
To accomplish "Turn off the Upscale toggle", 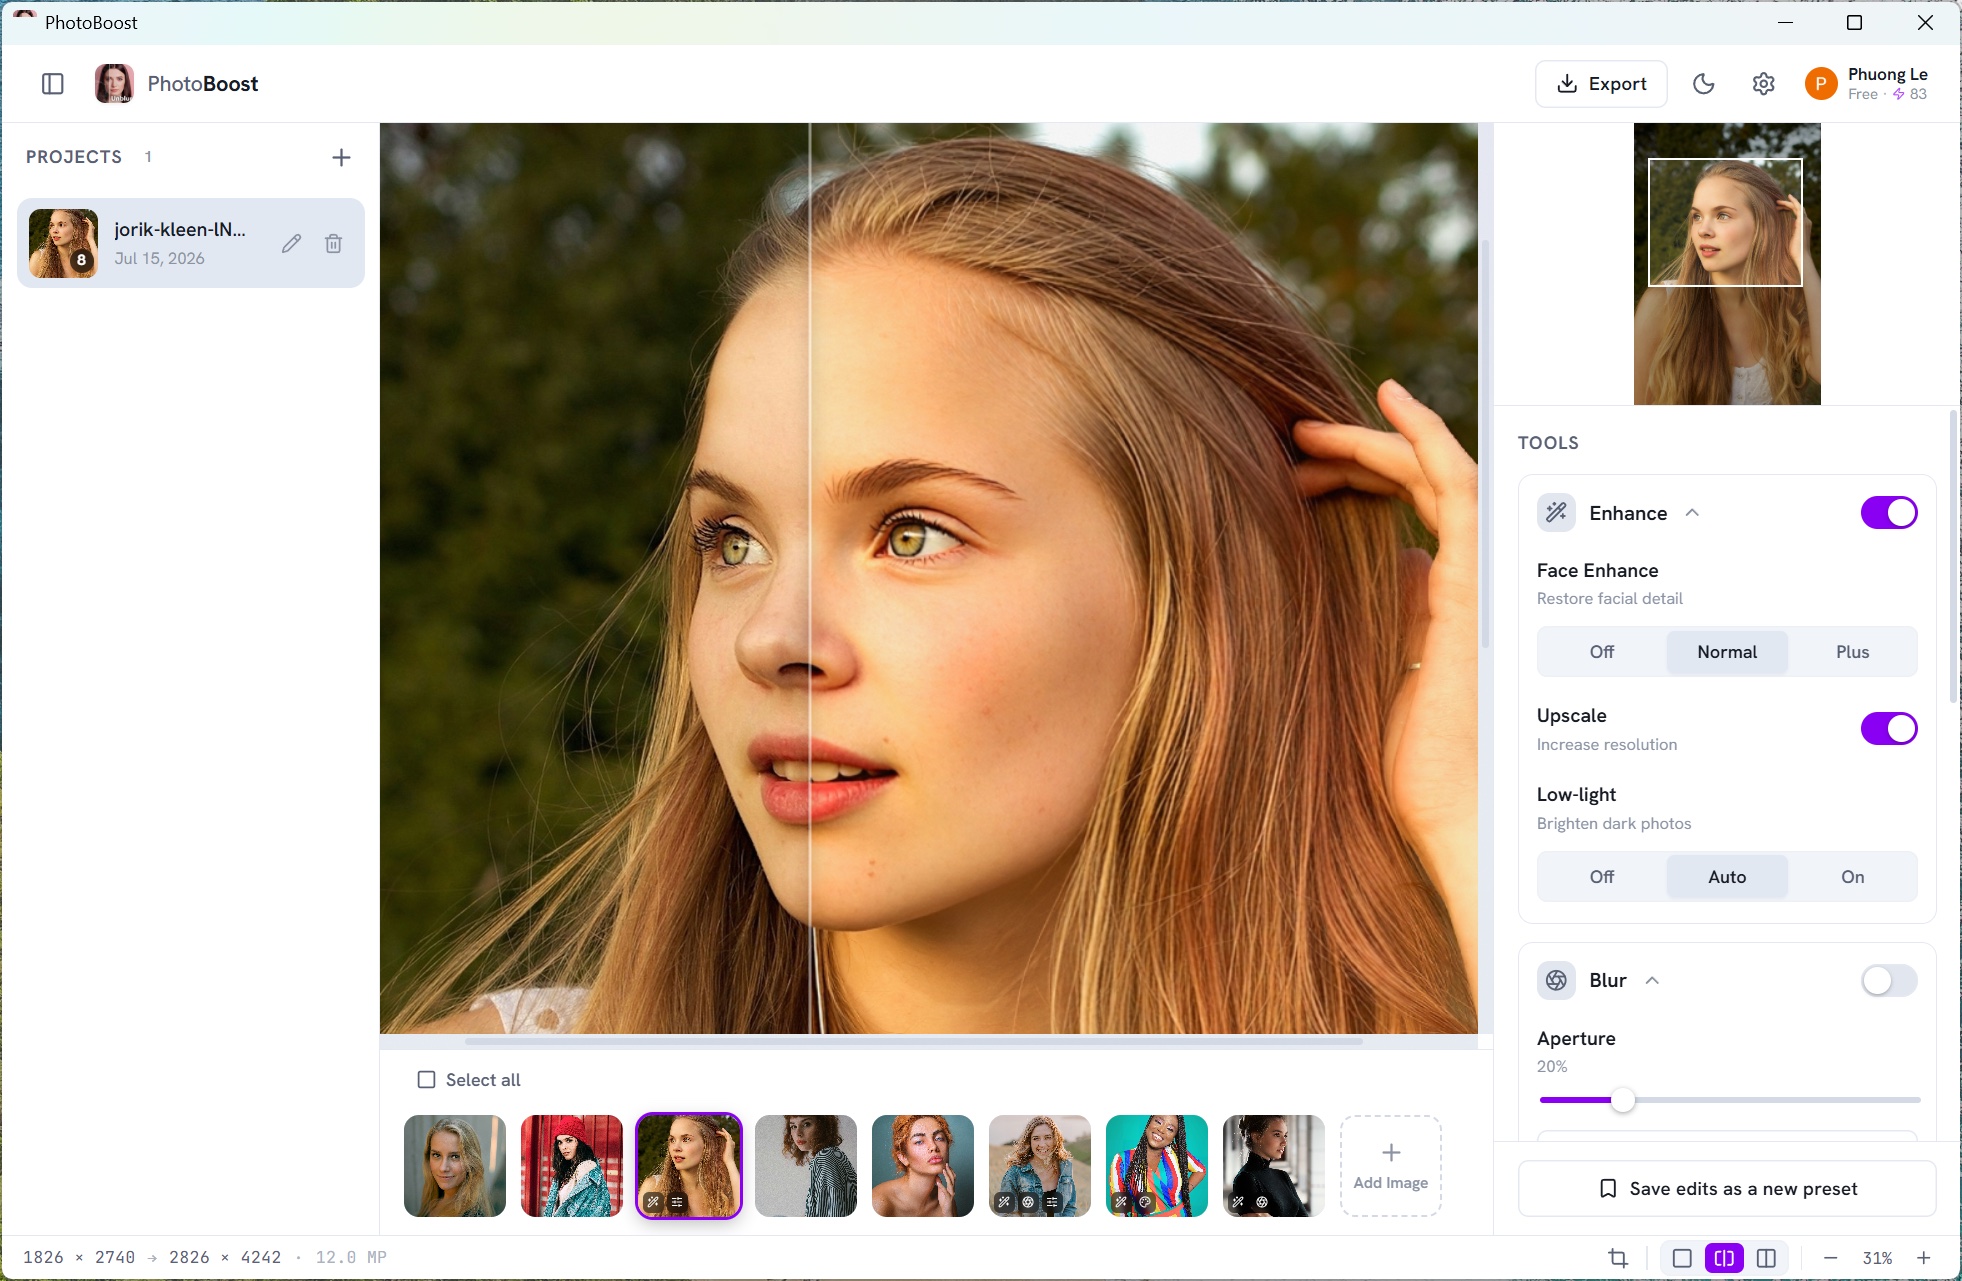I will point(1889,729).
